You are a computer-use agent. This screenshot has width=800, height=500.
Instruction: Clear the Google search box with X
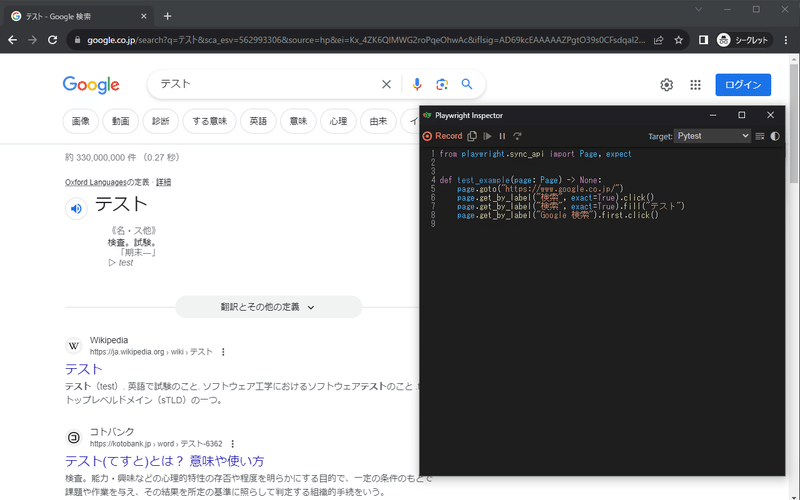(x=386, y=84)
